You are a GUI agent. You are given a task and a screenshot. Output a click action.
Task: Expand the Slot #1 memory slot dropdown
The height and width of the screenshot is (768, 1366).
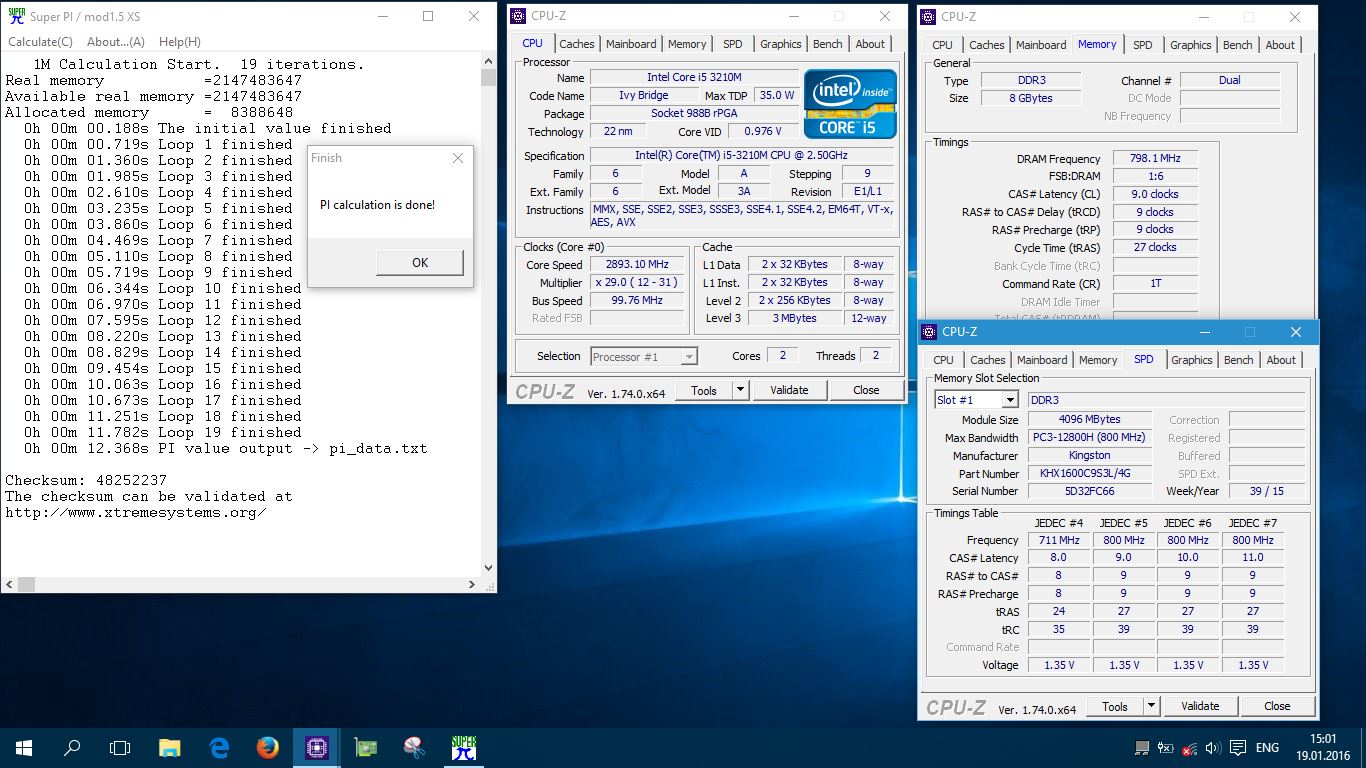pyautogui.click(x=1009, y=400)
